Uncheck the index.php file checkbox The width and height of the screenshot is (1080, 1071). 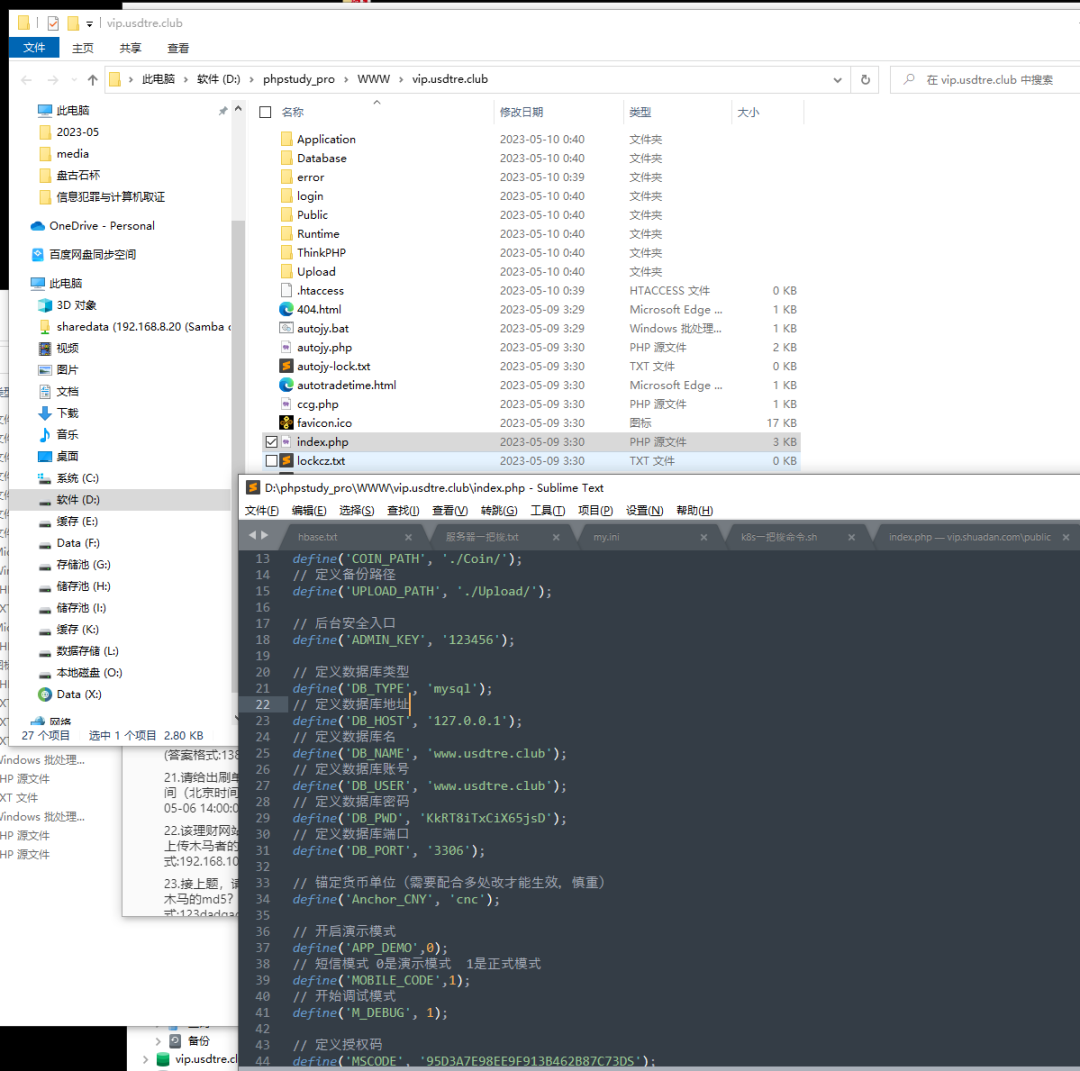click(x=271, y=442)
